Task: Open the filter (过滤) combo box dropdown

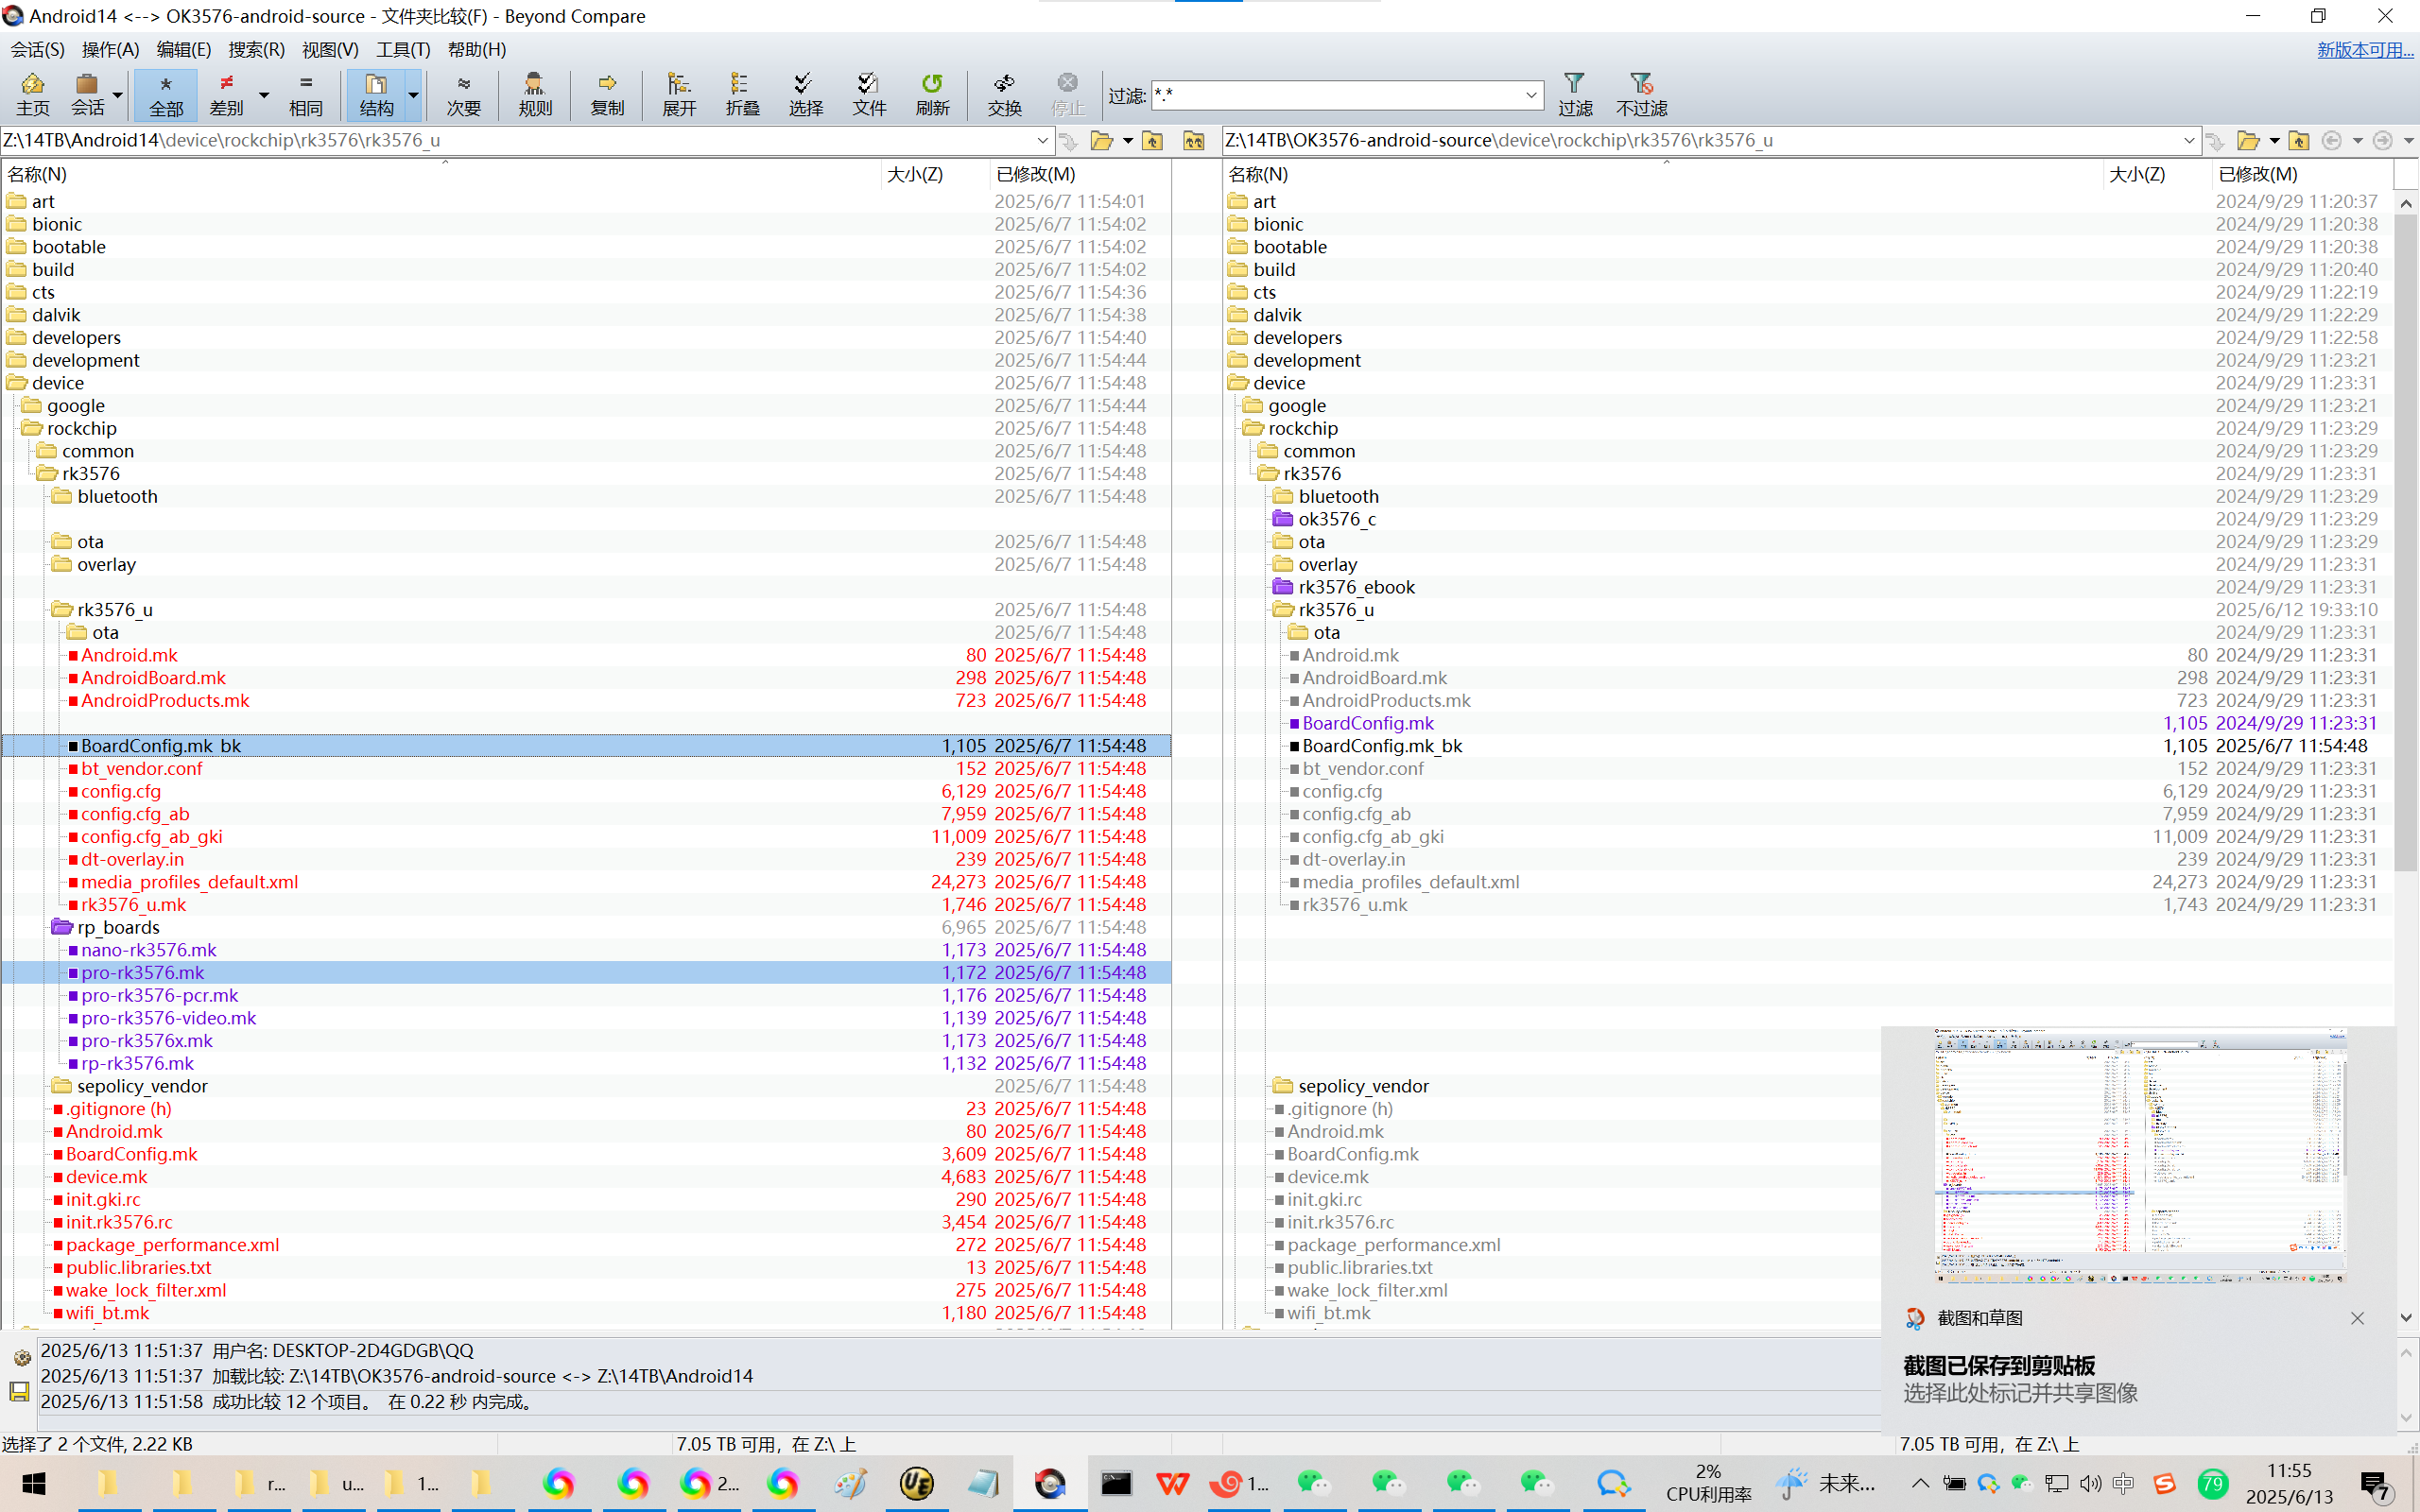Action: 1530,96
